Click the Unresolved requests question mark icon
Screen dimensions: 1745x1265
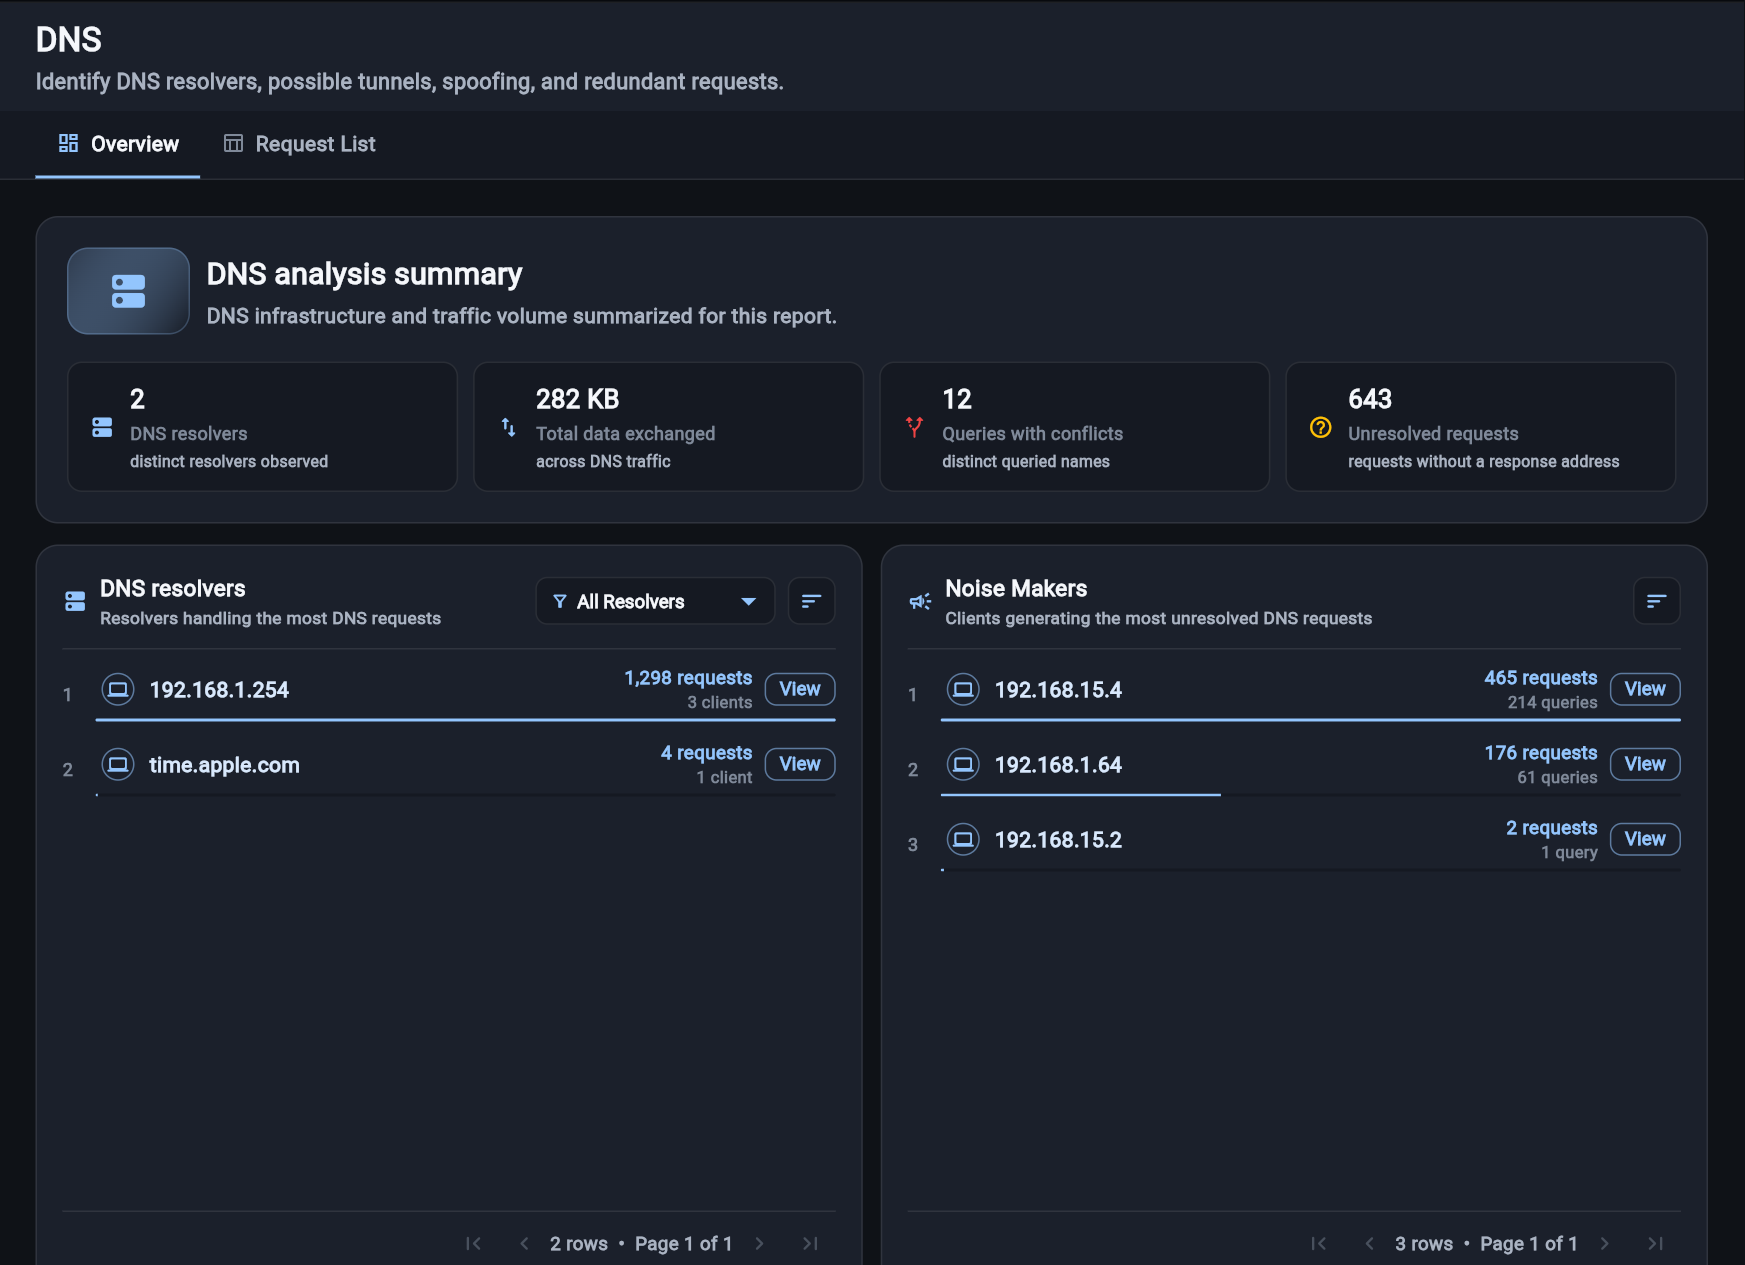point(1320,427)
